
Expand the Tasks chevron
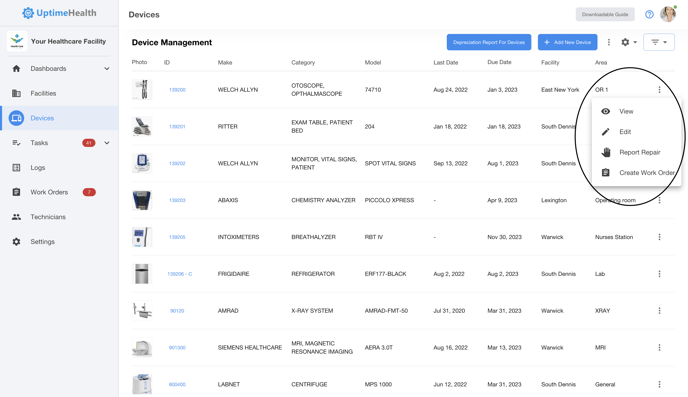pyautogui.click(x=107, y=143)
